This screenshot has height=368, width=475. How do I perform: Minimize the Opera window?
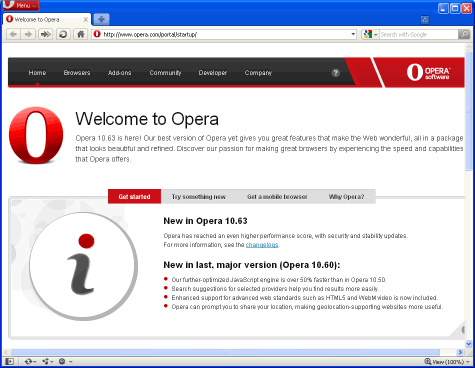pyautogui.click(x=443, y=8)
